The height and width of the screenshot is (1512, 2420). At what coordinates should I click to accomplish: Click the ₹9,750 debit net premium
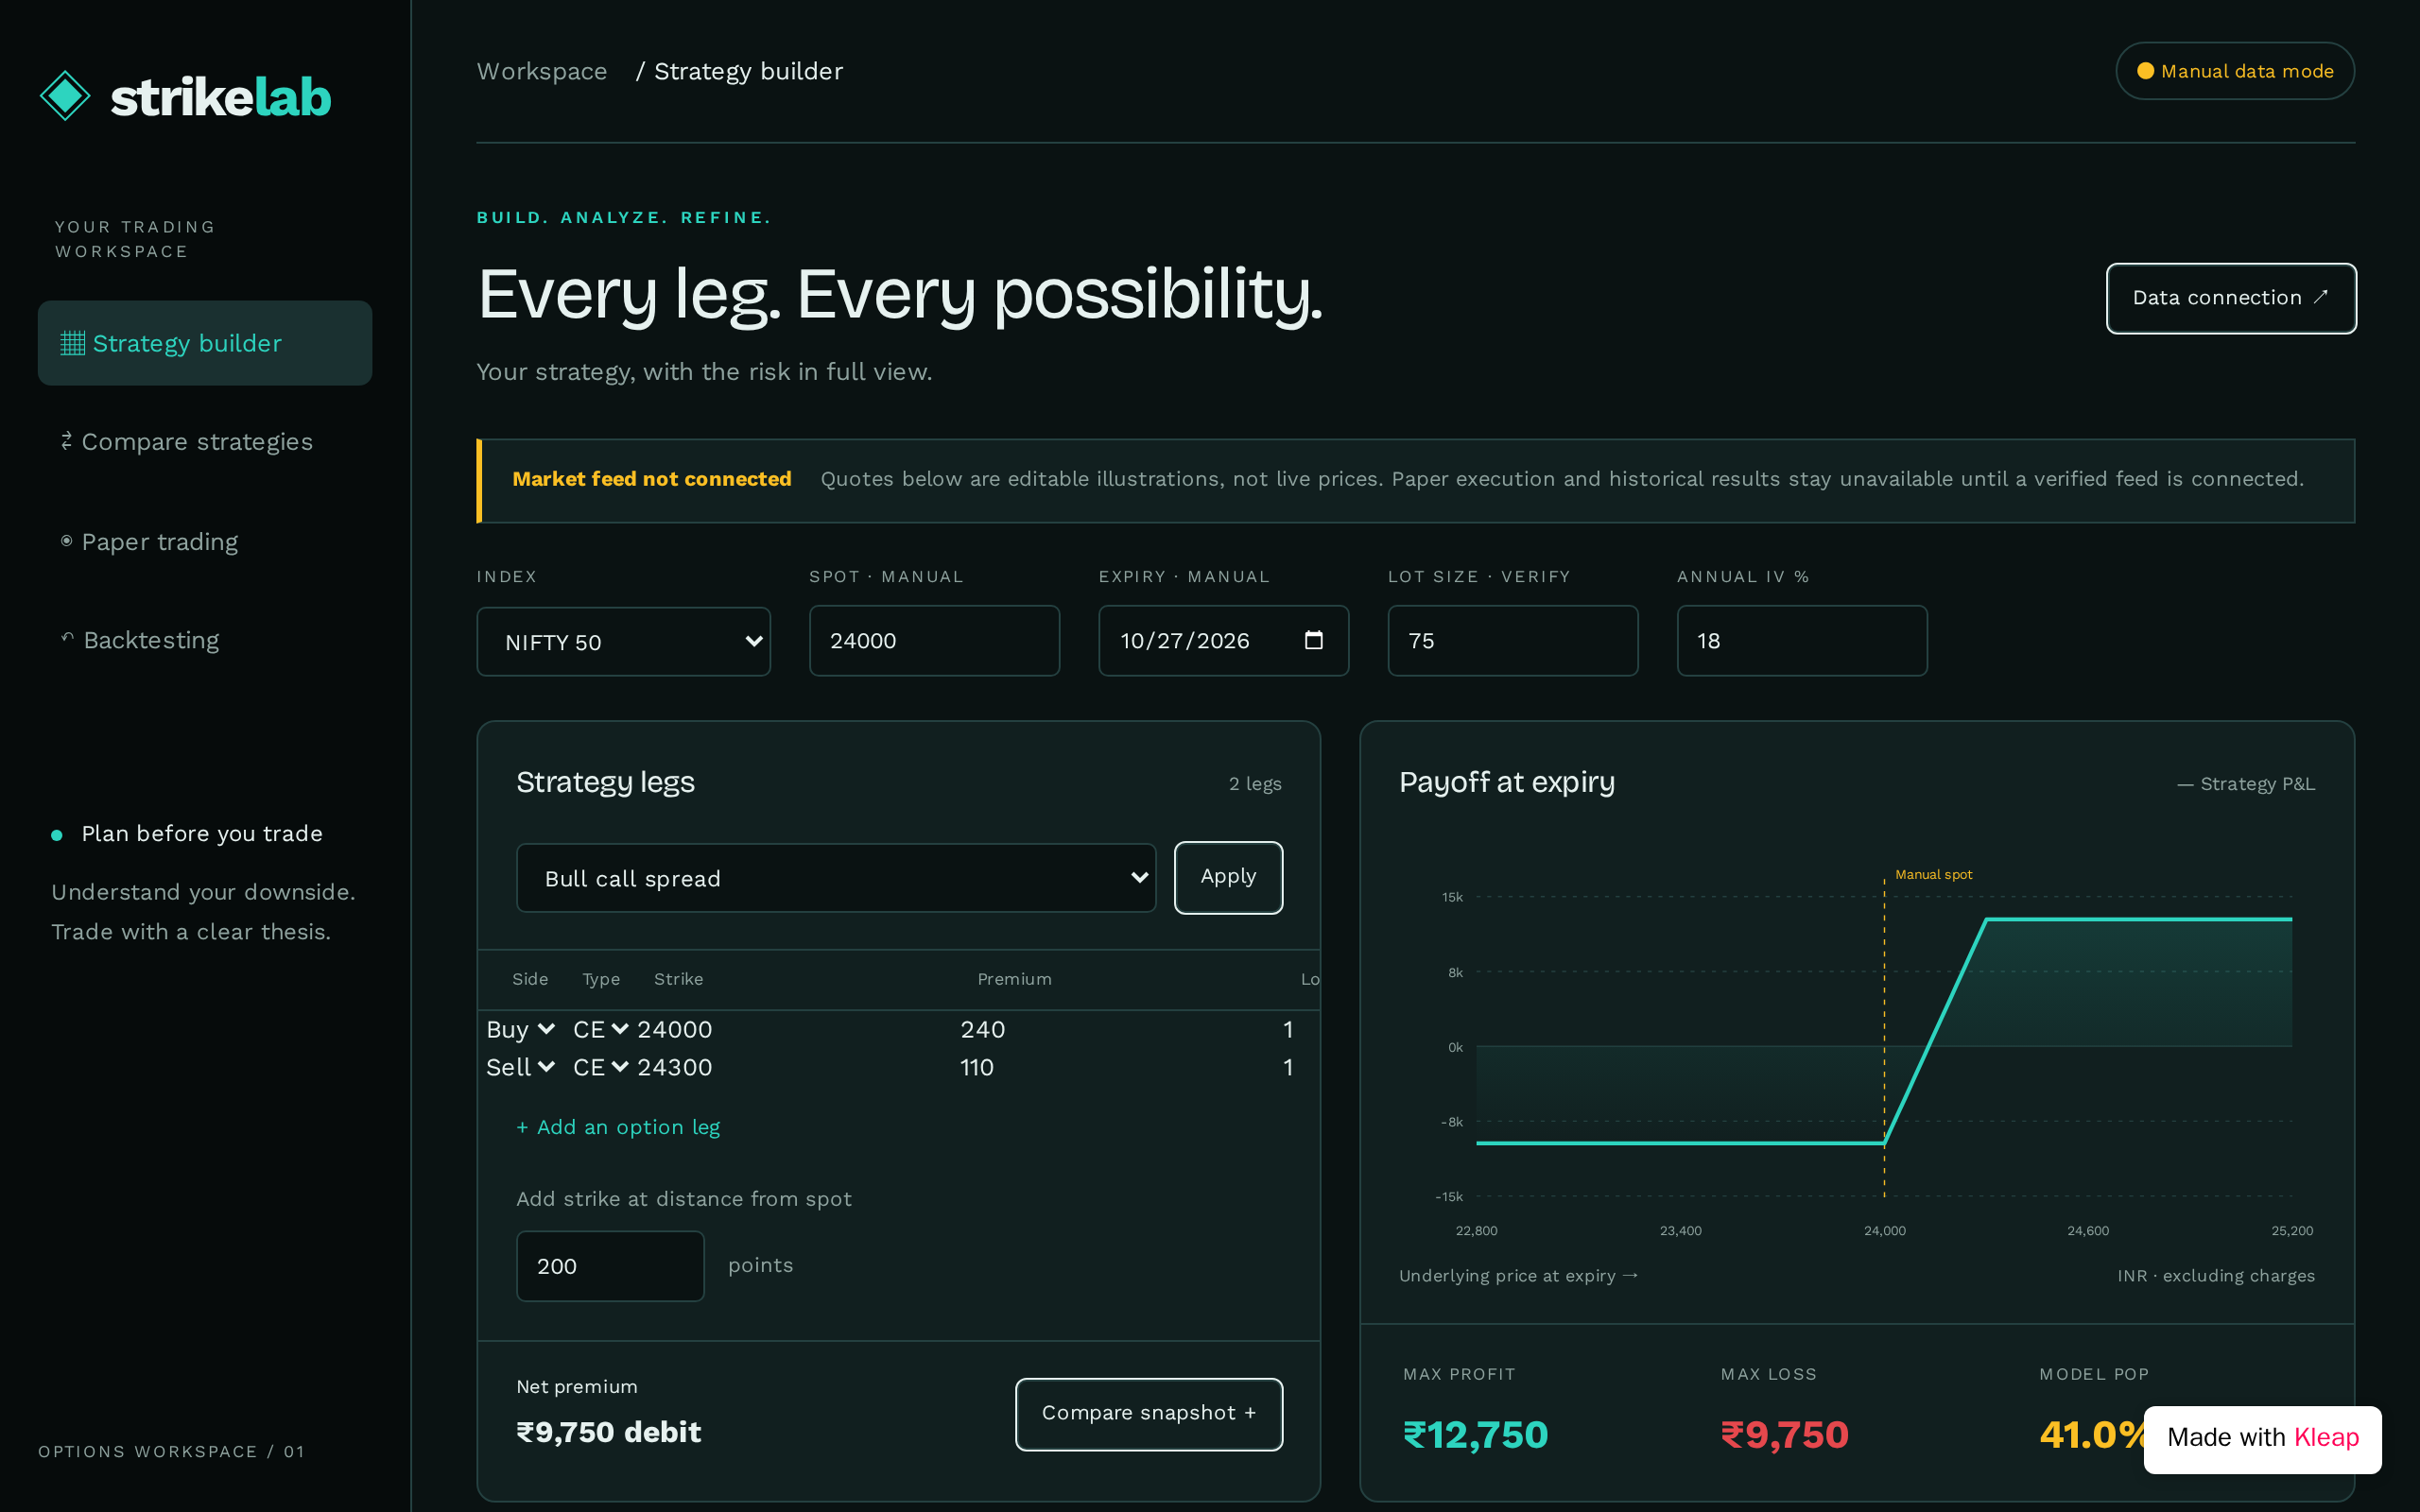tap(608, 1432)
